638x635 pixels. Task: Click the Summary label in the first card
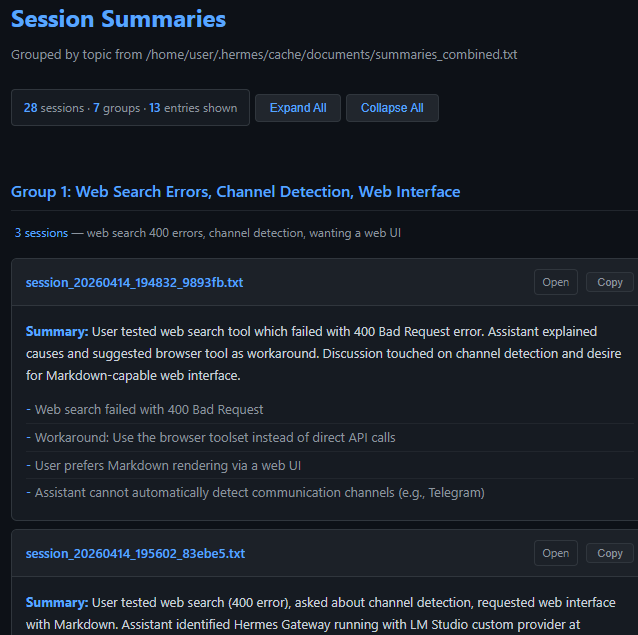click(57, 332)
